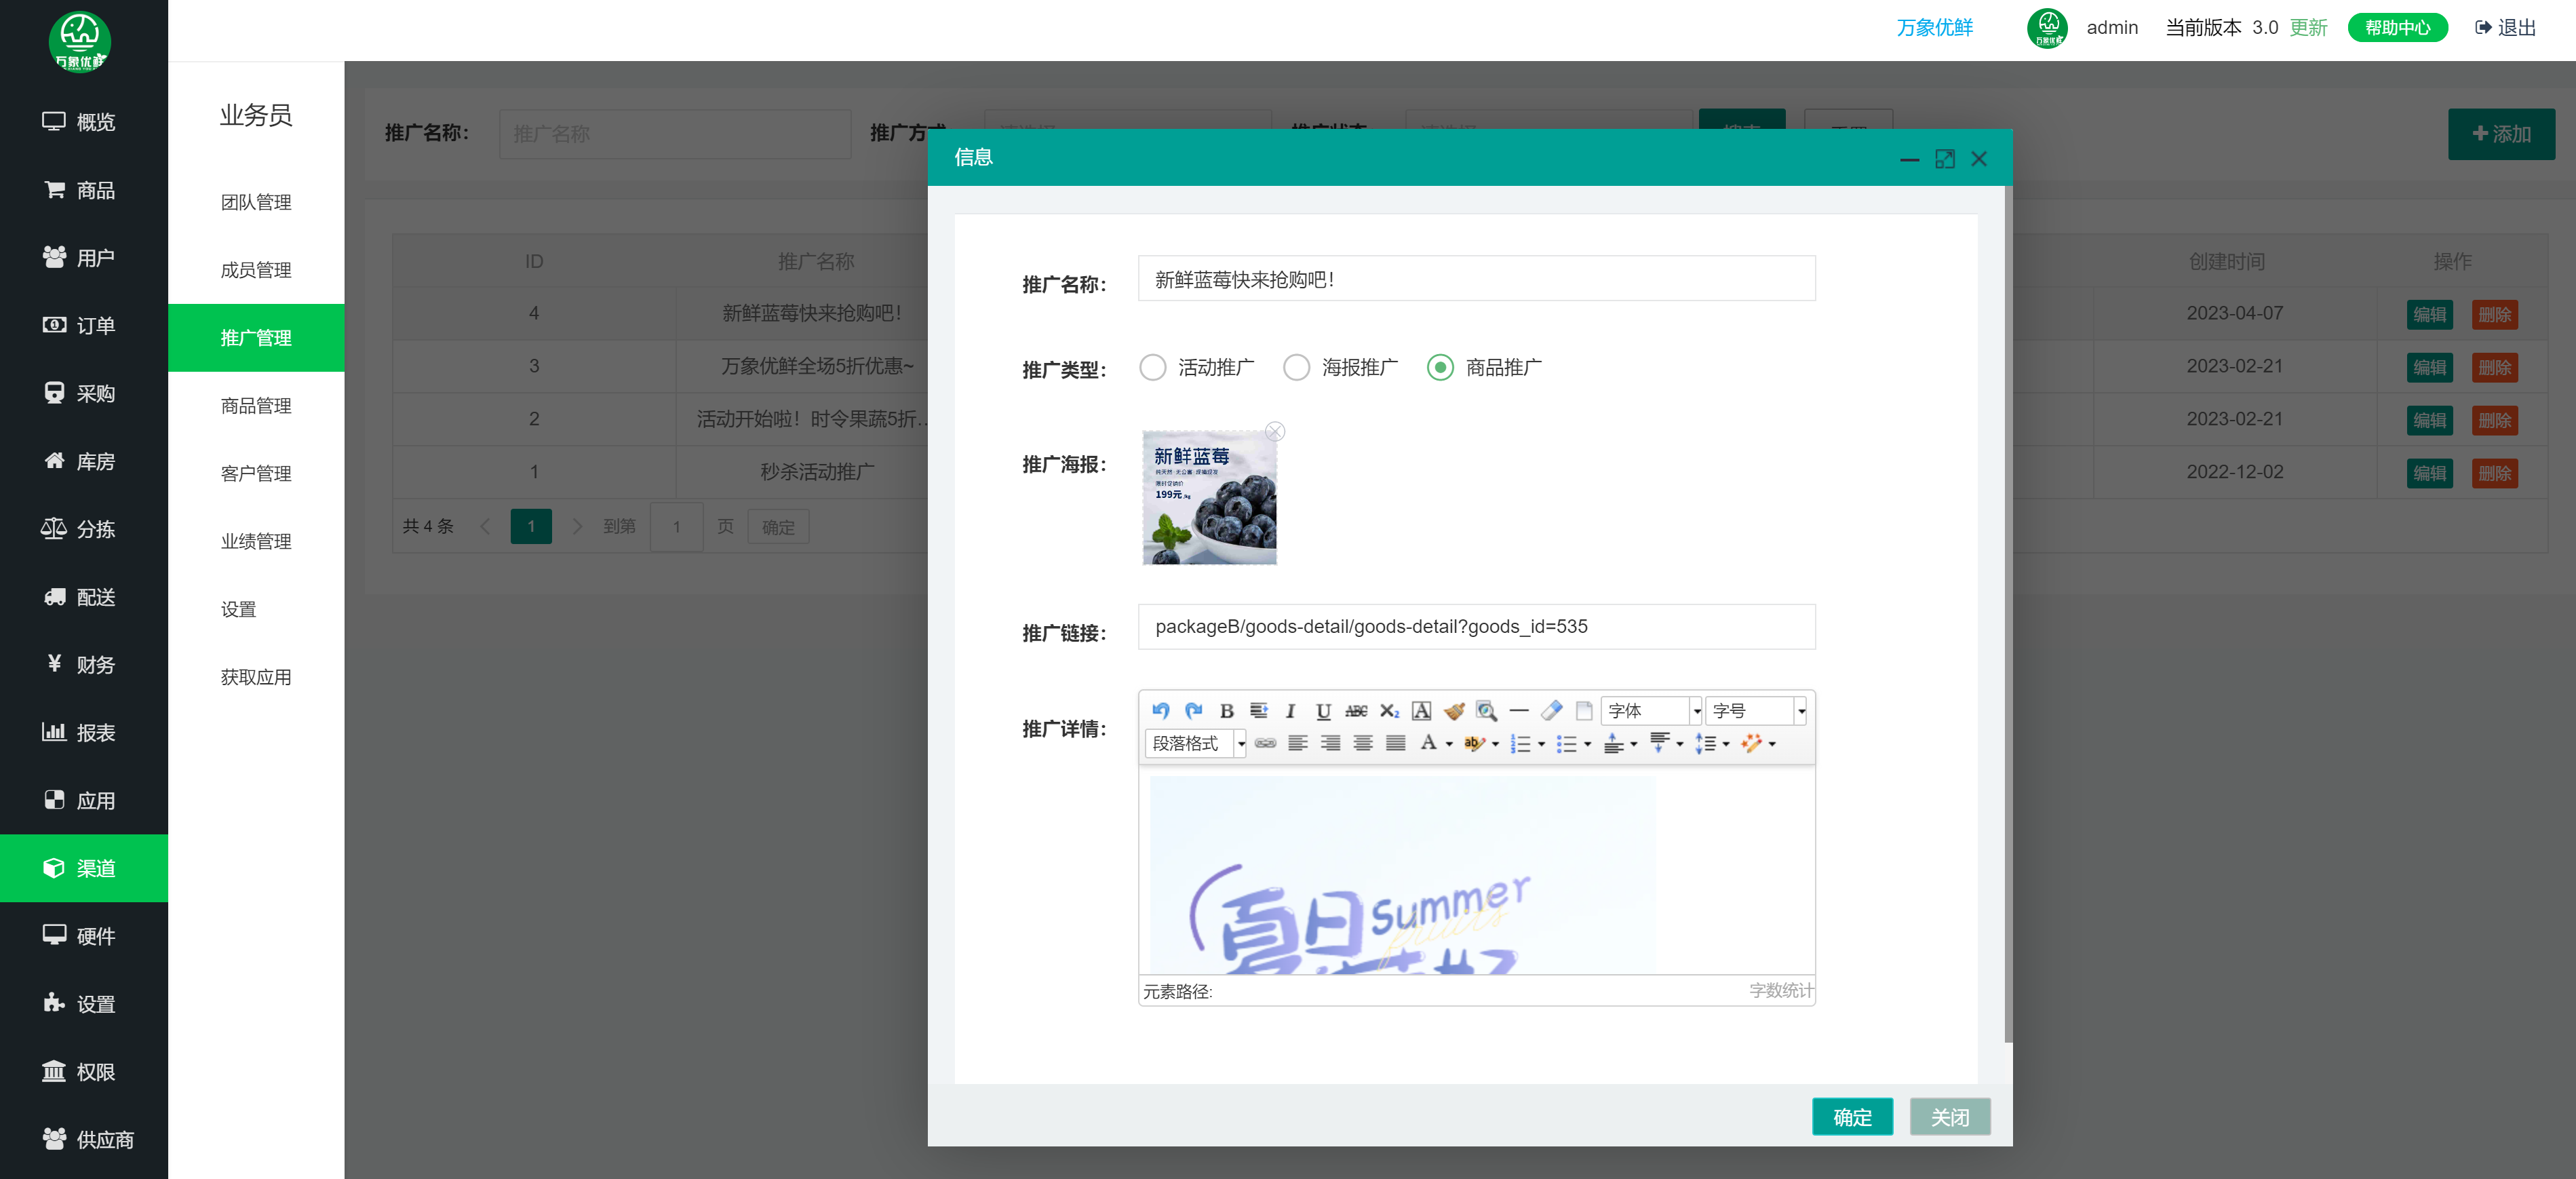This screenshot has height=1179, width=2576.
Task: Center align text in the editor
Action: [1363, 743]
